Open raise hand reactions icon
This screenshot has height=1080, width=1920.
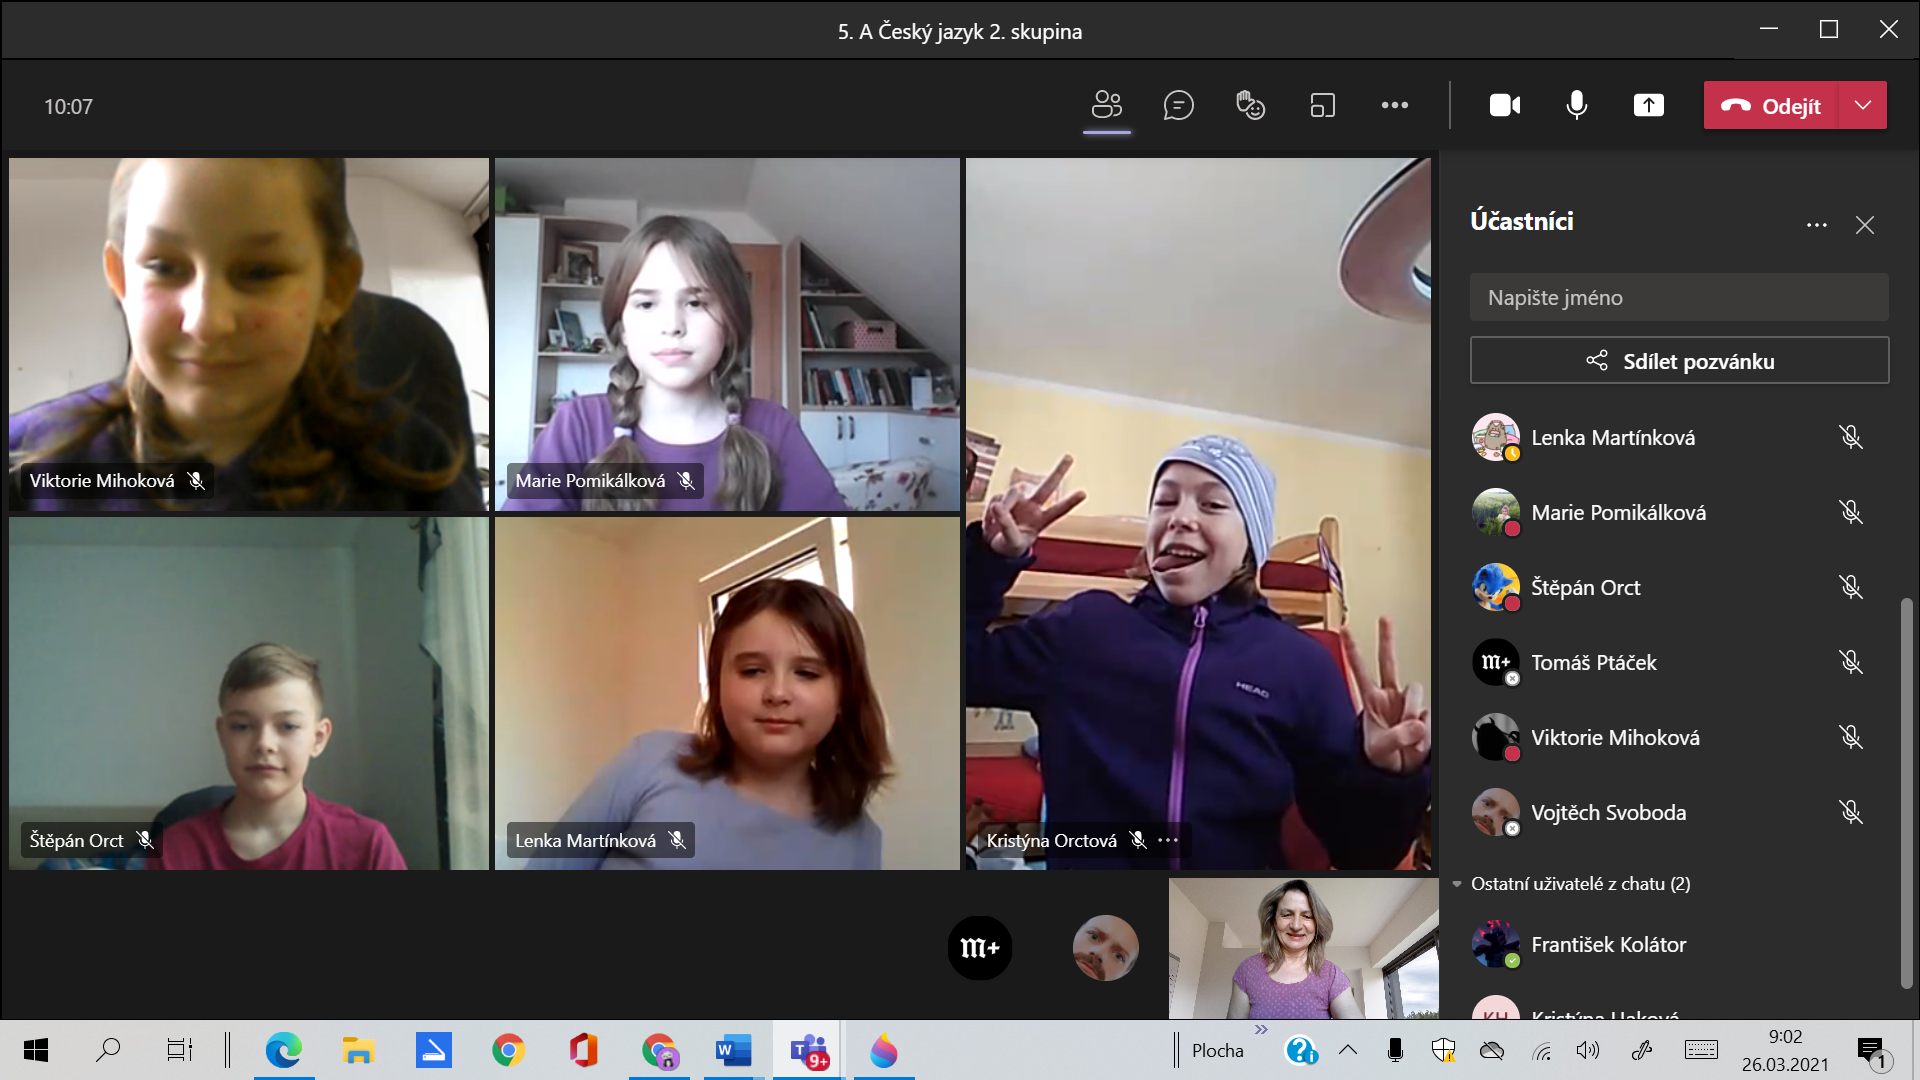coord(1250,105)
